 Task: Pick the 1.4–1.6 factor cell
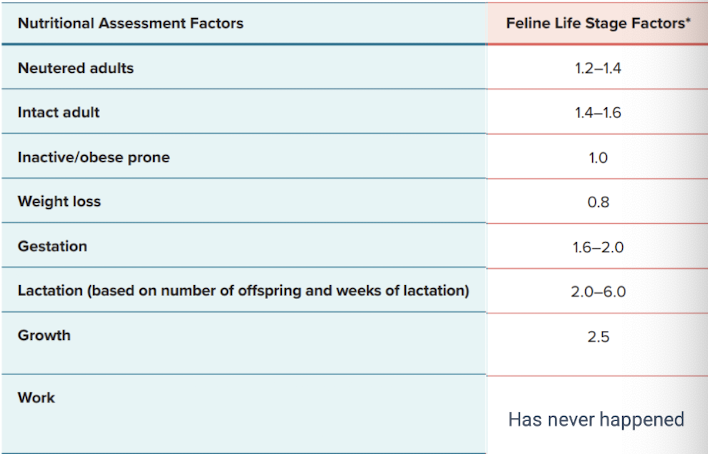(x=598, y=113)
